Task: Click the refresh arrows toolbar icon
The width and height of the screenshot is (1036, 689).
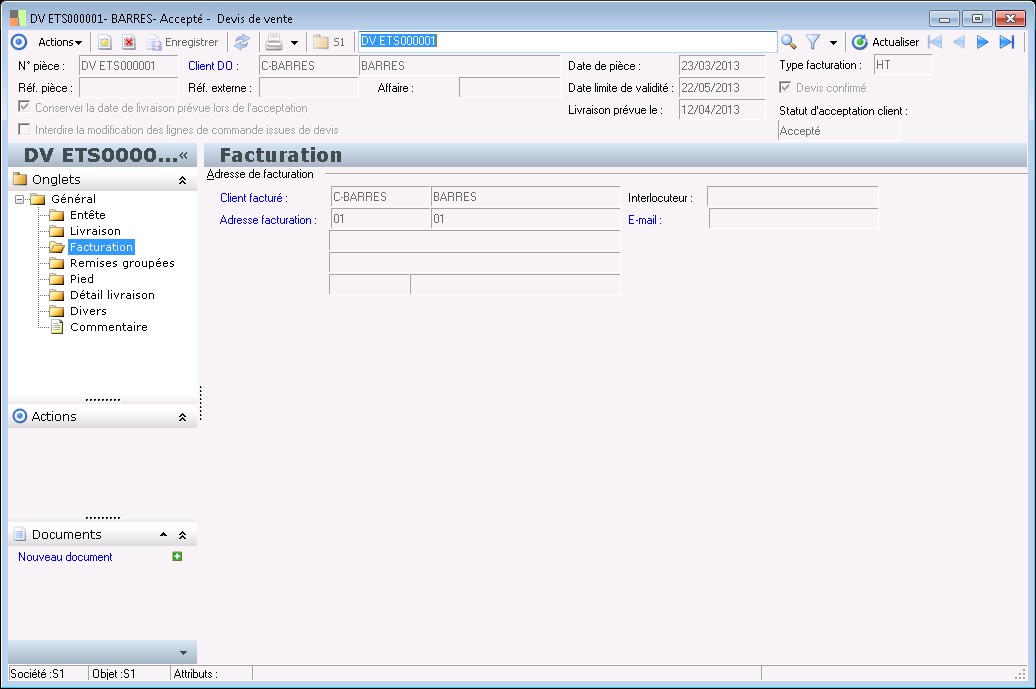Action: pos(241,42)
